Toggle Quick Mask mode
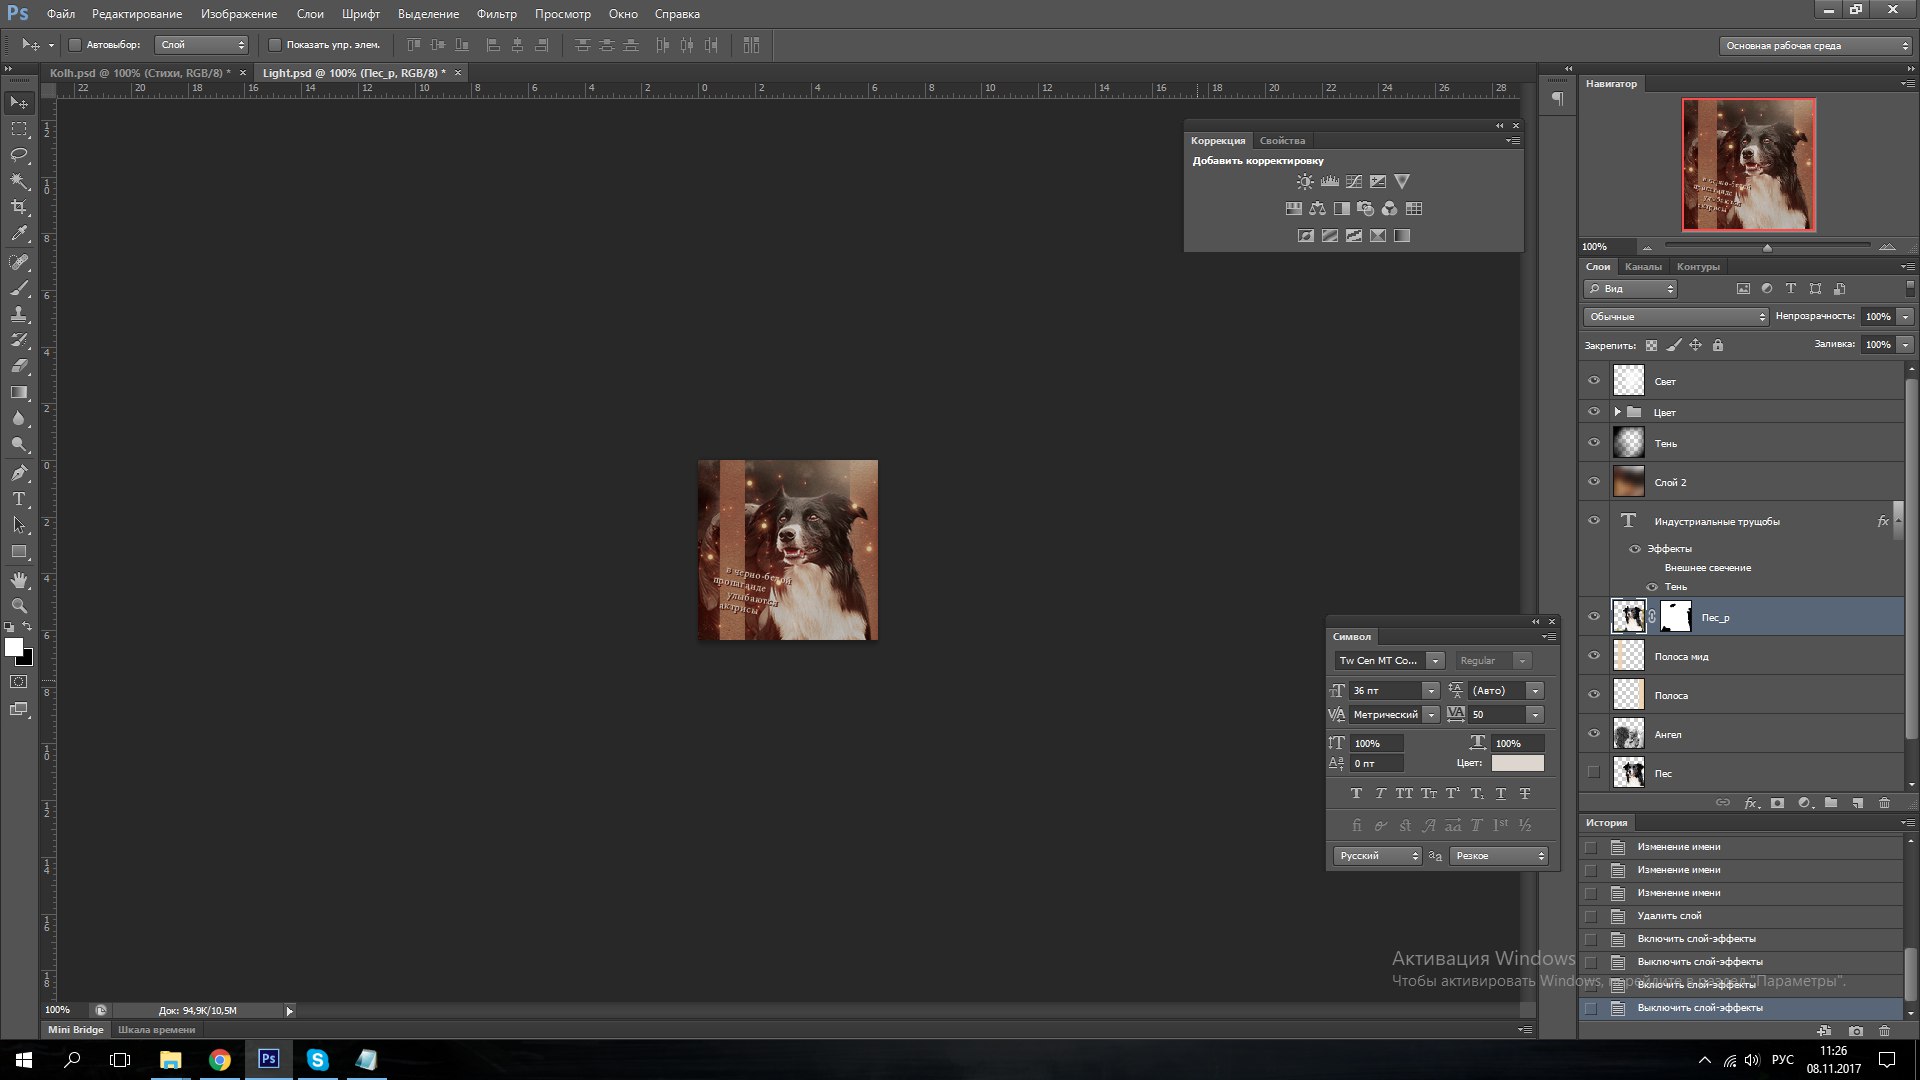The height and width of the screenshot is (1080, 1920). point(19,682)
